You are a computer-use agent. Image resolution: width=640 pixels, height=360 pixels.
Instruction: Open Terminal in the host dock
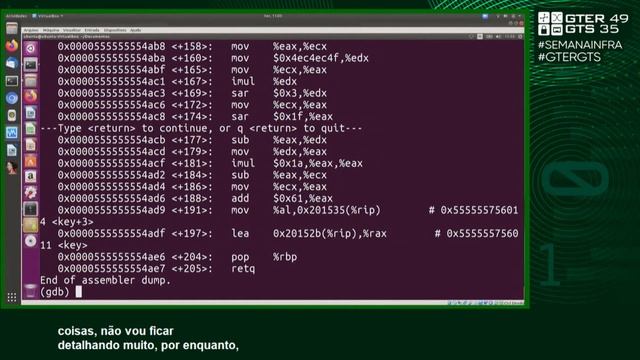click(11, 81)
